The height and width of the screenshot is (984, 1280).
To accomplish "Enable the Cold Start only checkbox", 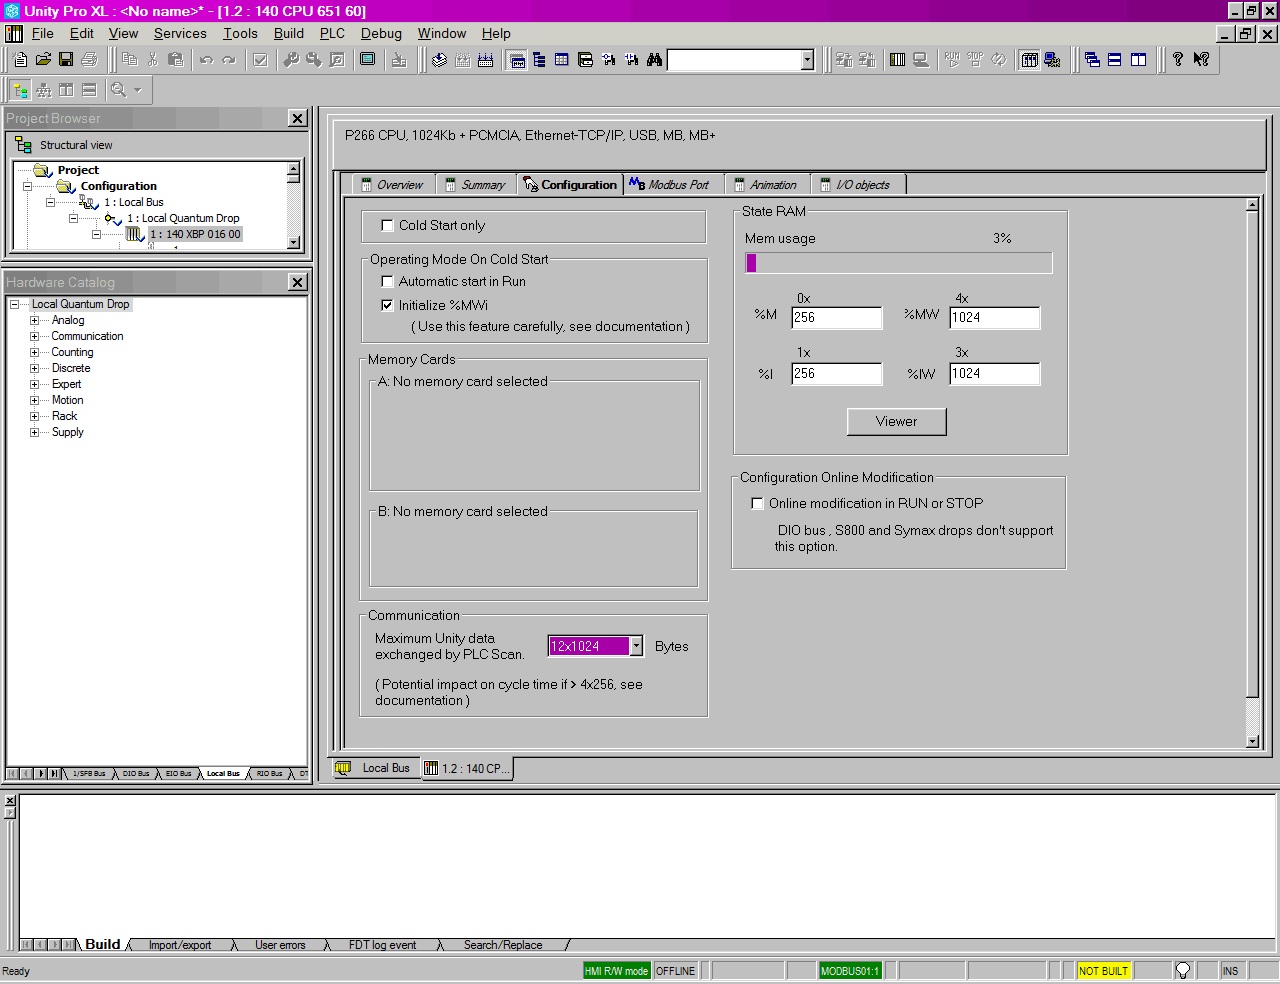I will click(388, 226).
